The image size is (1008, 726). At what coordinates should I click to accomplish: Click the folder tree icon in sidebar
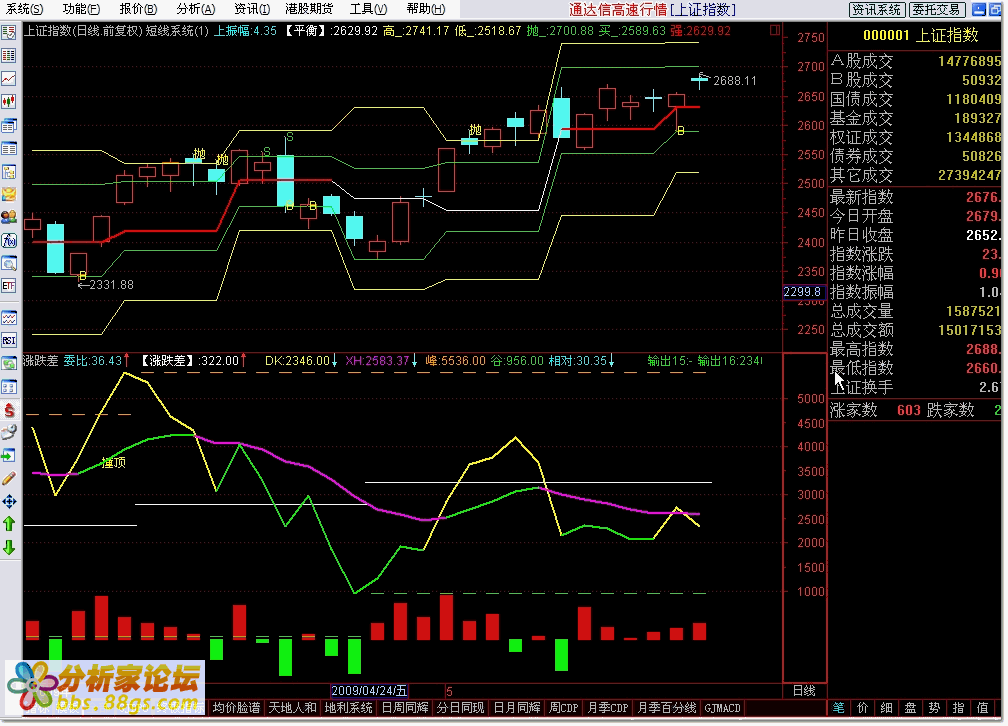point(9,172)
